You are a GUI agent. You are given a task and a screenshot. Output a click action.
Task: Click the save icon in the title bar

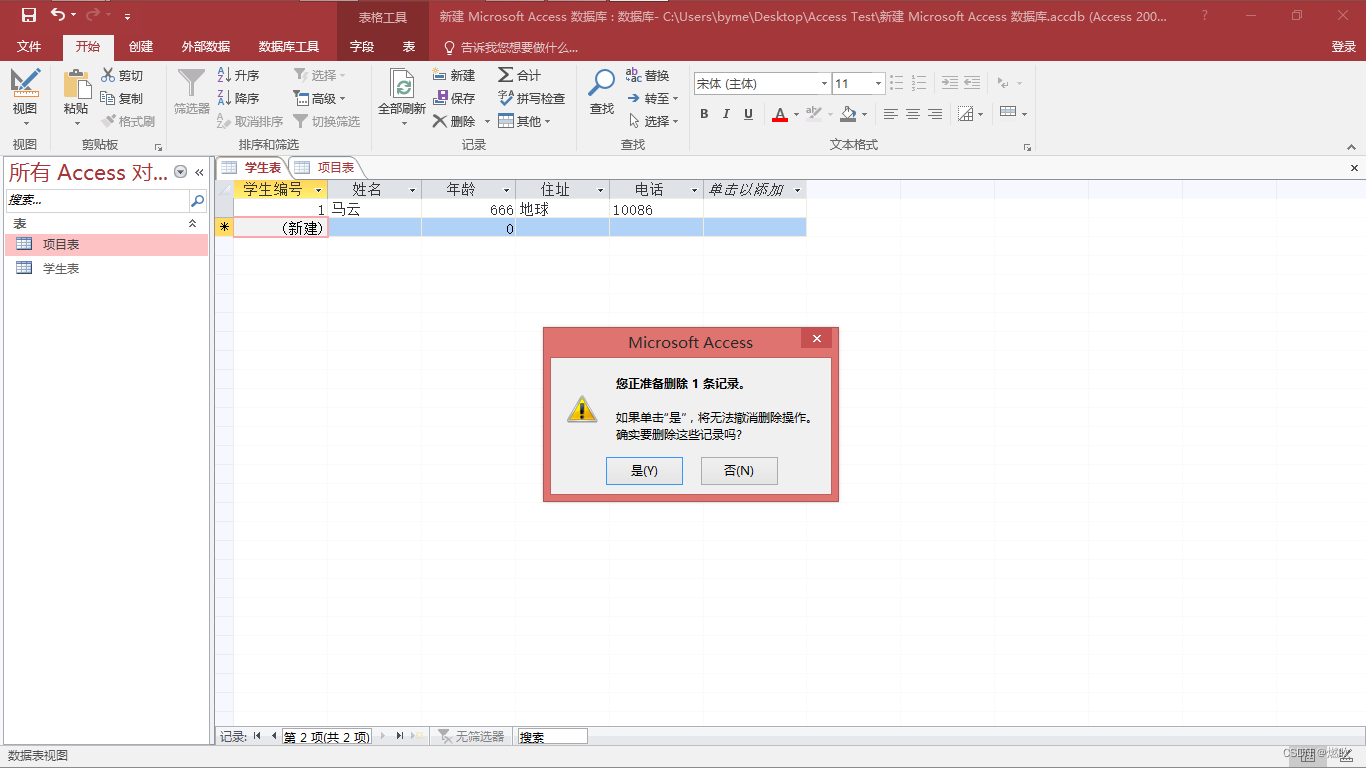pyautogui.click(x=28, y=15)
